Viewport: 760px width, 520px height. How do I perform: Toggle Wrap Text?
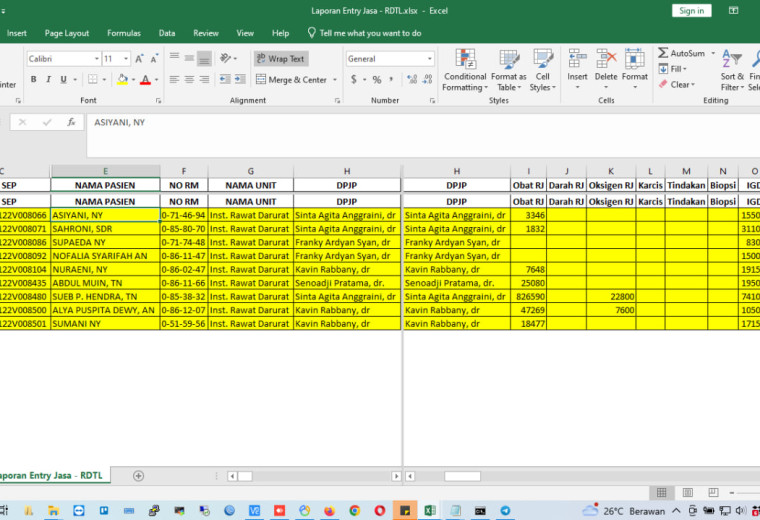[x=281, y=59]
